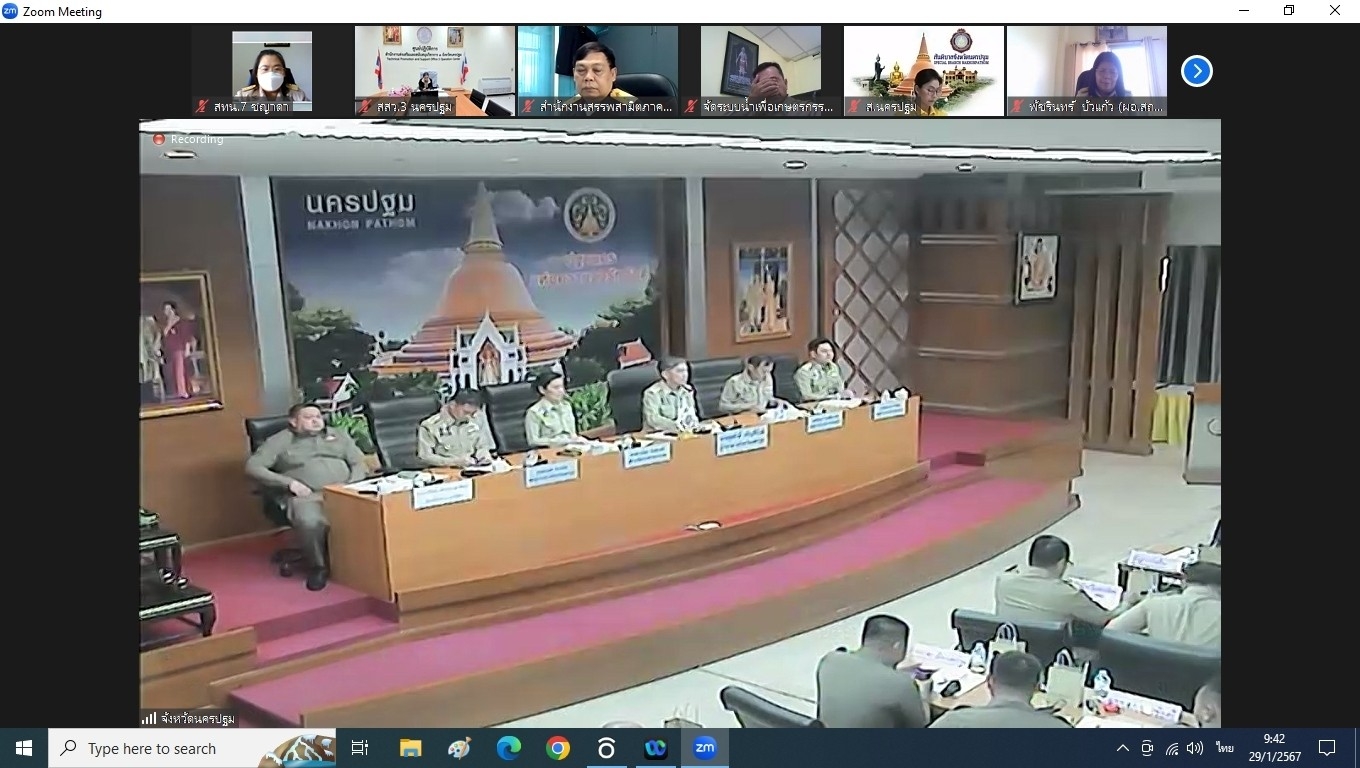Viewport: 1360px width, 768px height.
Task: Click muted mic icon of พัชรินทร์ บัวแก้ว
Action: tap(1018, 106)
